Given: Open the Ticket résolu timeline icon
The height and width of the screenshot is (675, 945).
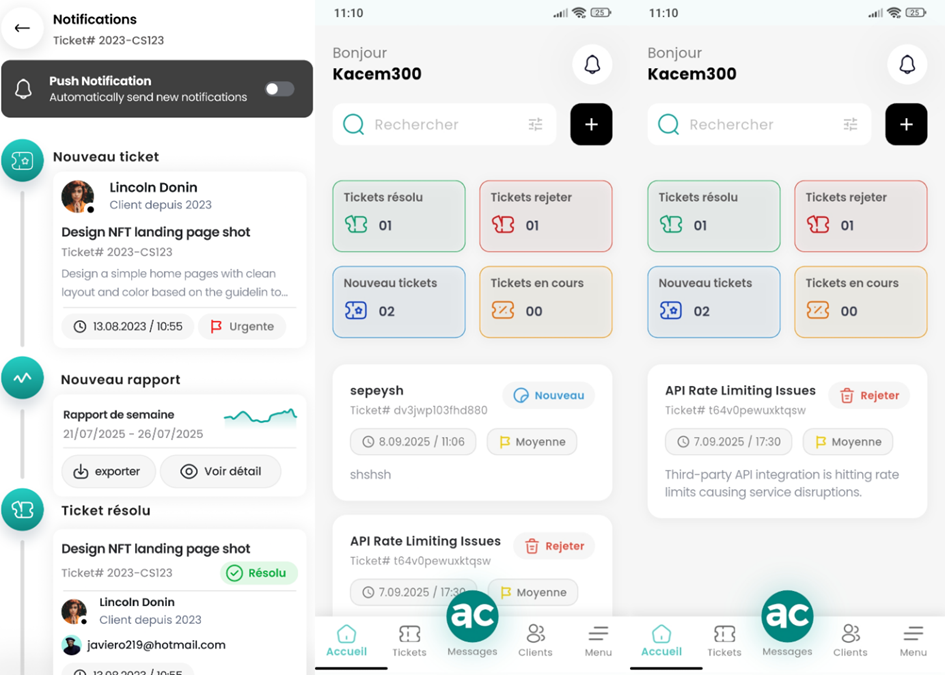Looking at the screenshot, I should [x=22, y=509].
